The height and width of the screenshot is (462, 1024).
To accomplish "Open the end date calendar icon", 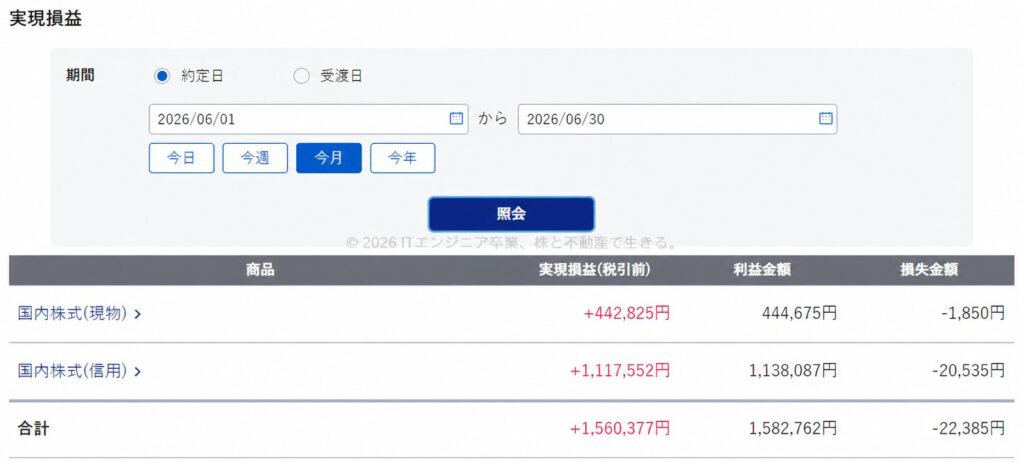I will click(x=825, y=118).
